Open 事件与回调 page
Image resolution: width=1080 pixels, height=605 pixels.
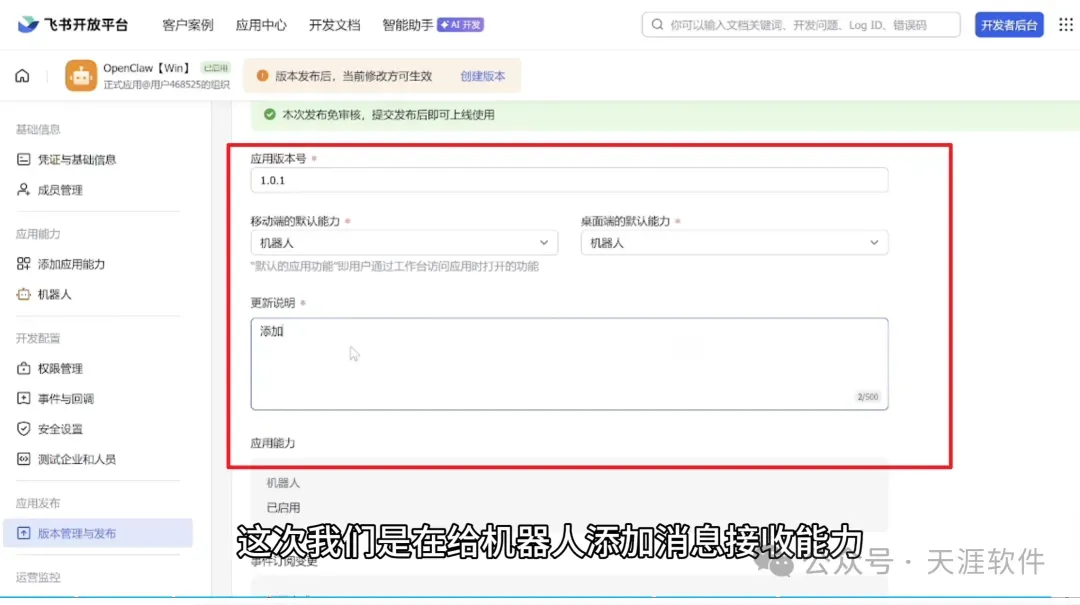click(65, 398)
